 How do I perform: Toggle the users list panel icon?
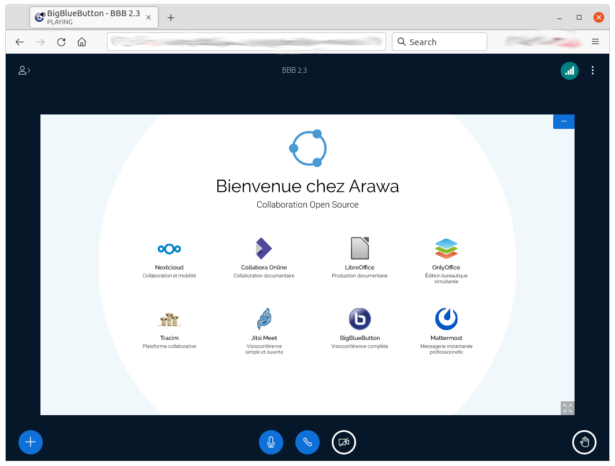24,70
